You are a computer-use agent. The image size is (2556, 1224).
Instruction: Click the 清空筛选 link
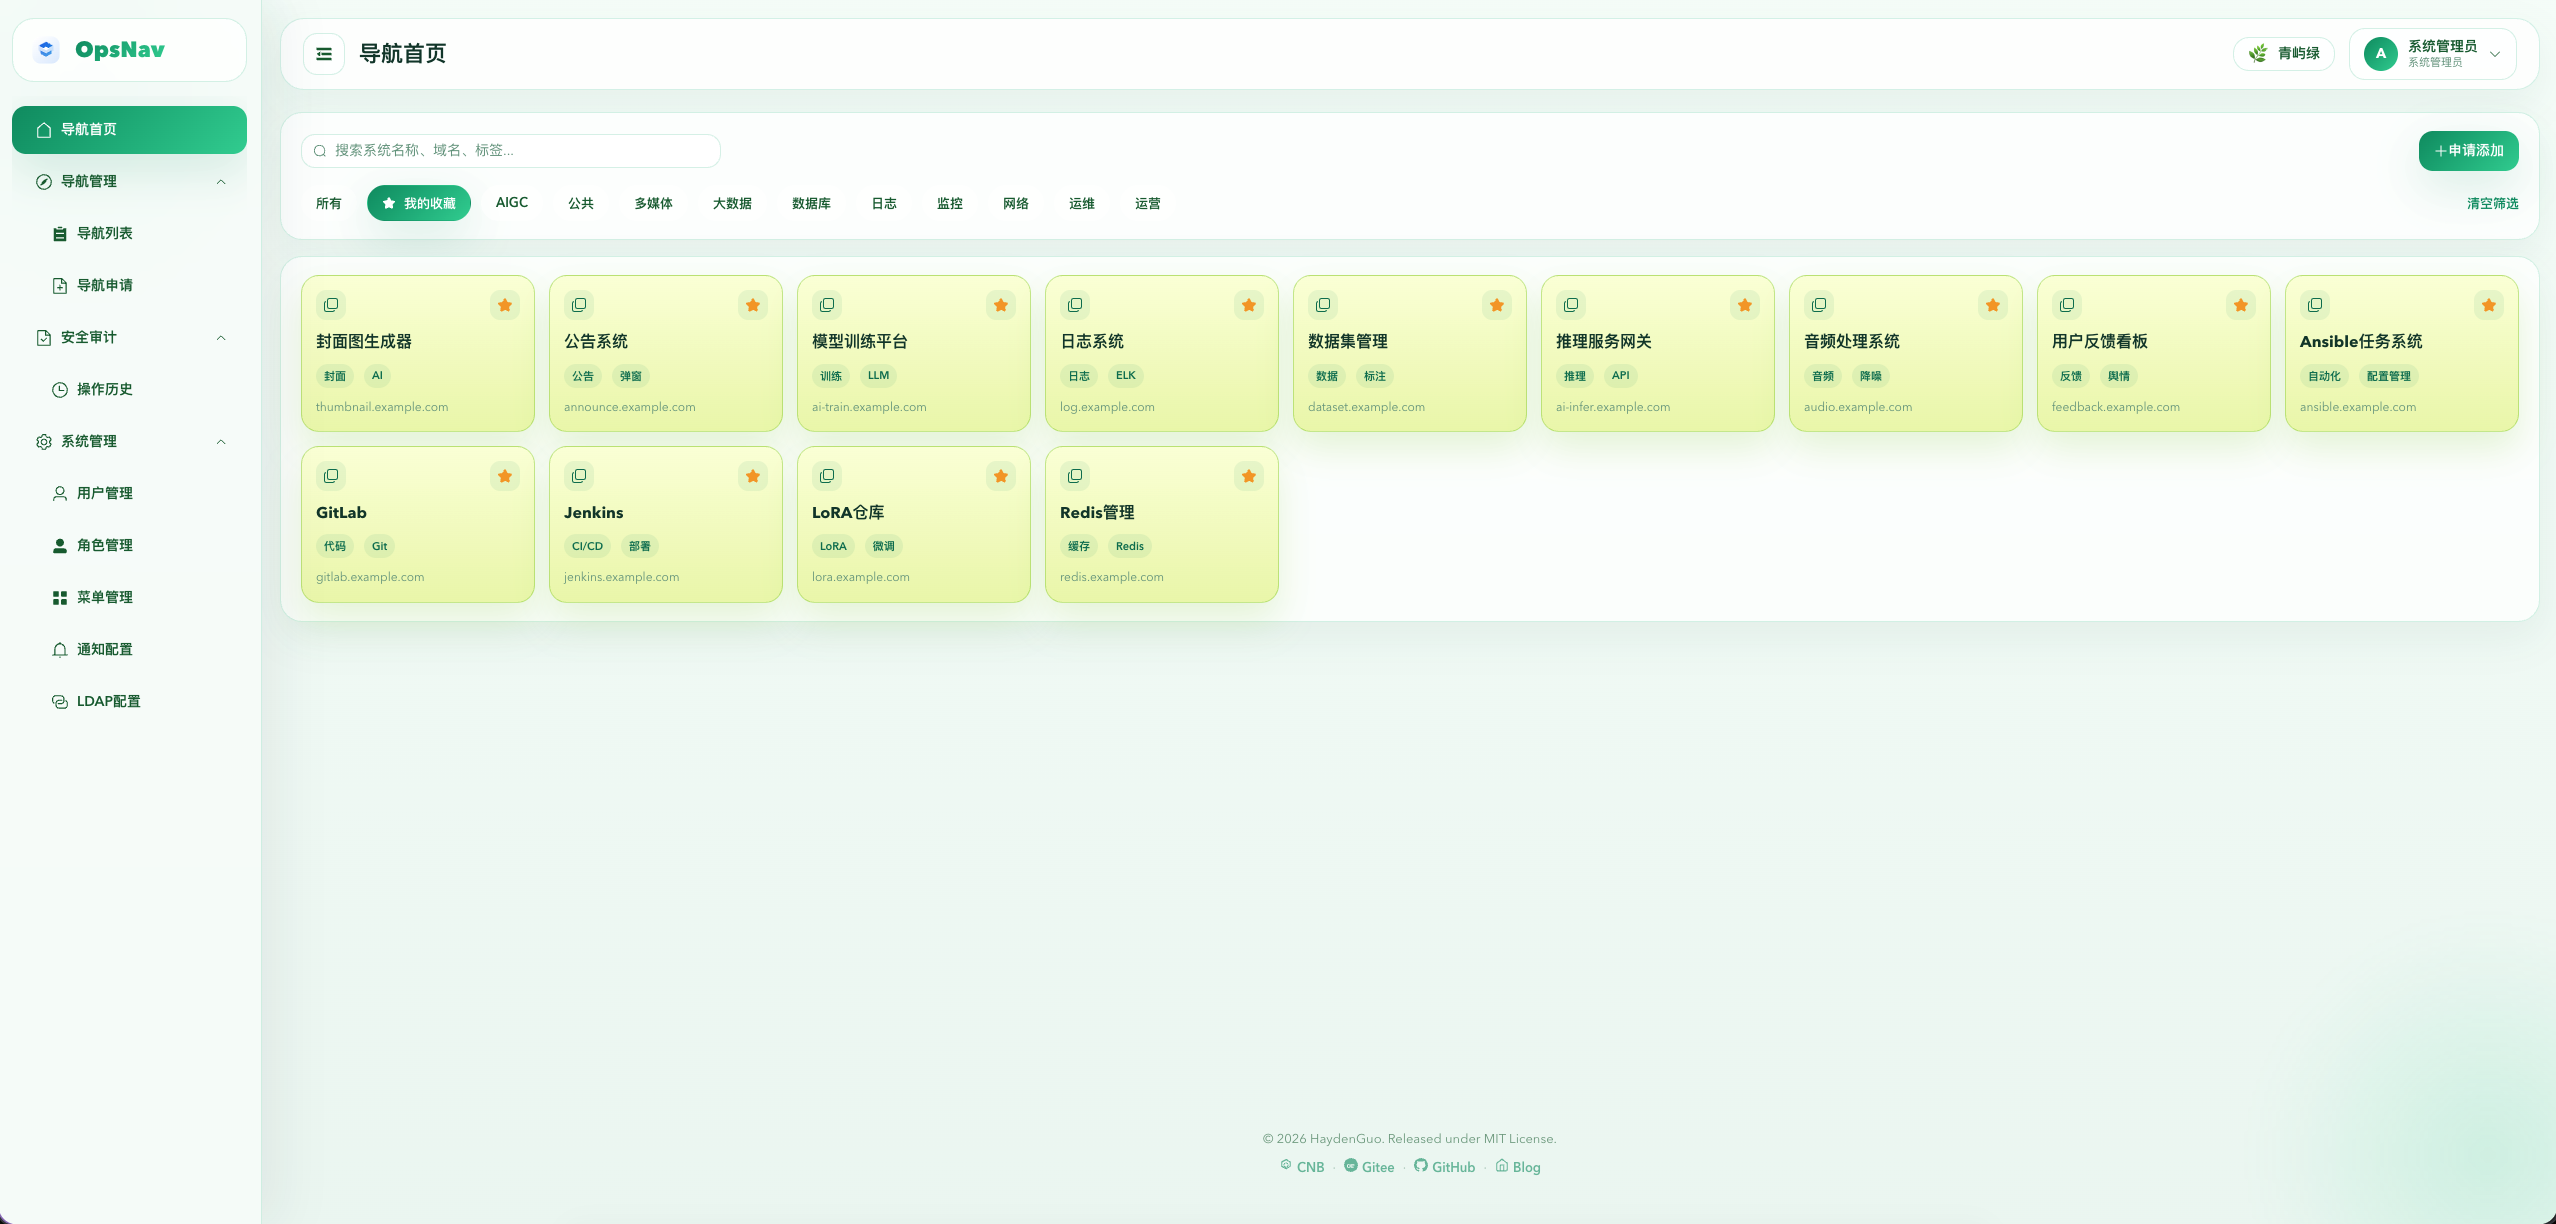pyautogui.click(x=2492, y=203)
